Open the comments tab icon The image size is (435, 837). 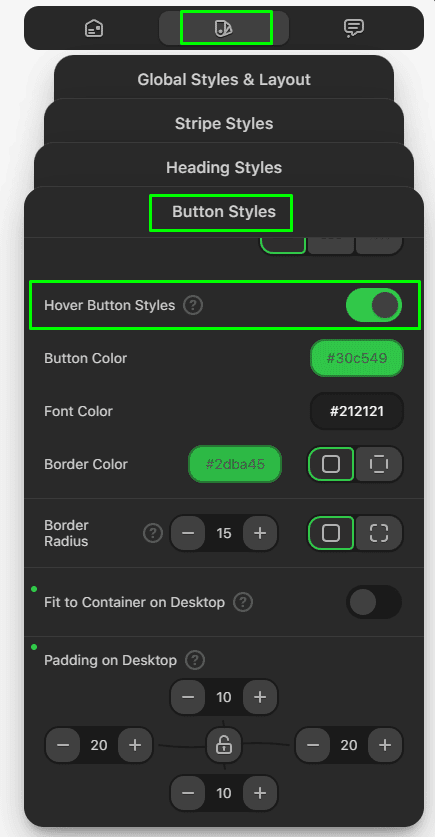tap(353, 28)
